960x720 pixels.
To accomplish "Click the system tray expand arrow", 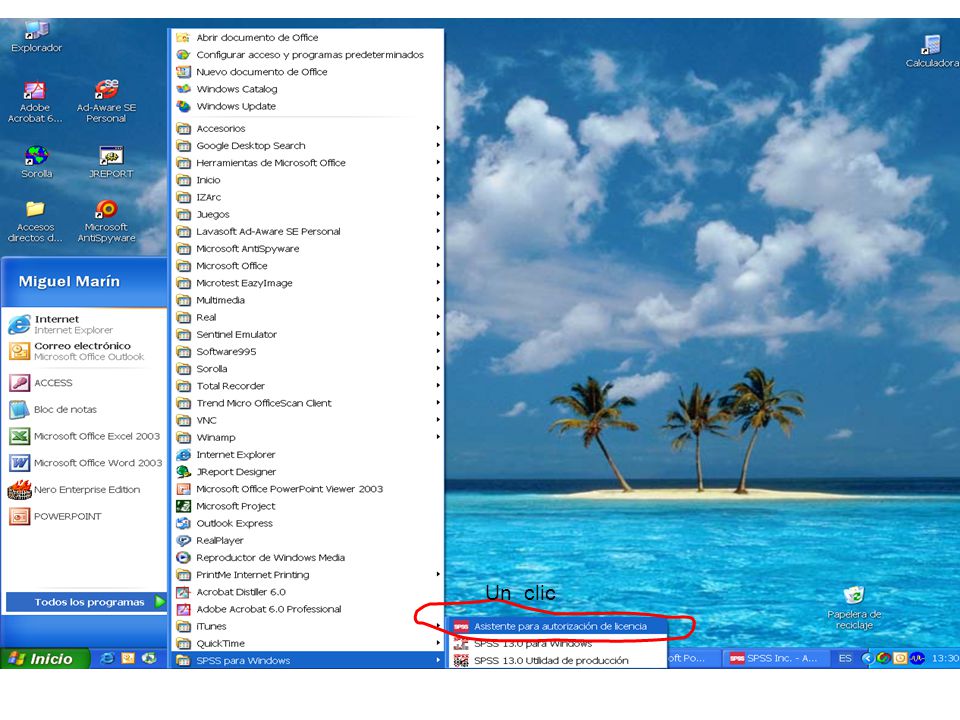I will 867,658.
